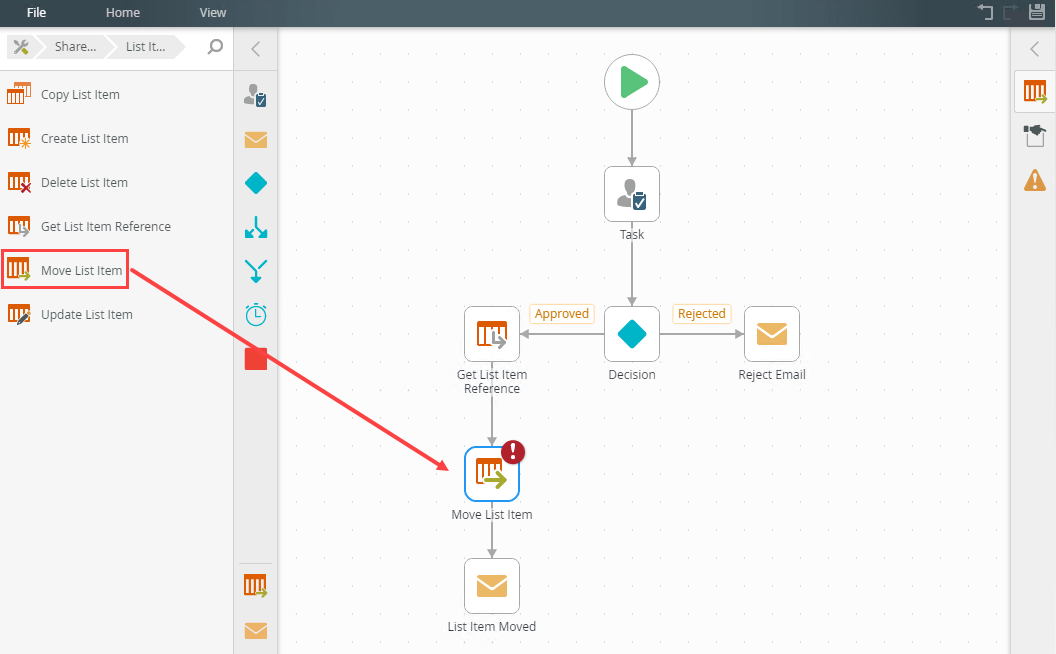This screenshot has width=1056, height=654.
Task: Click the Decision label text
Action: coord(632,374)
